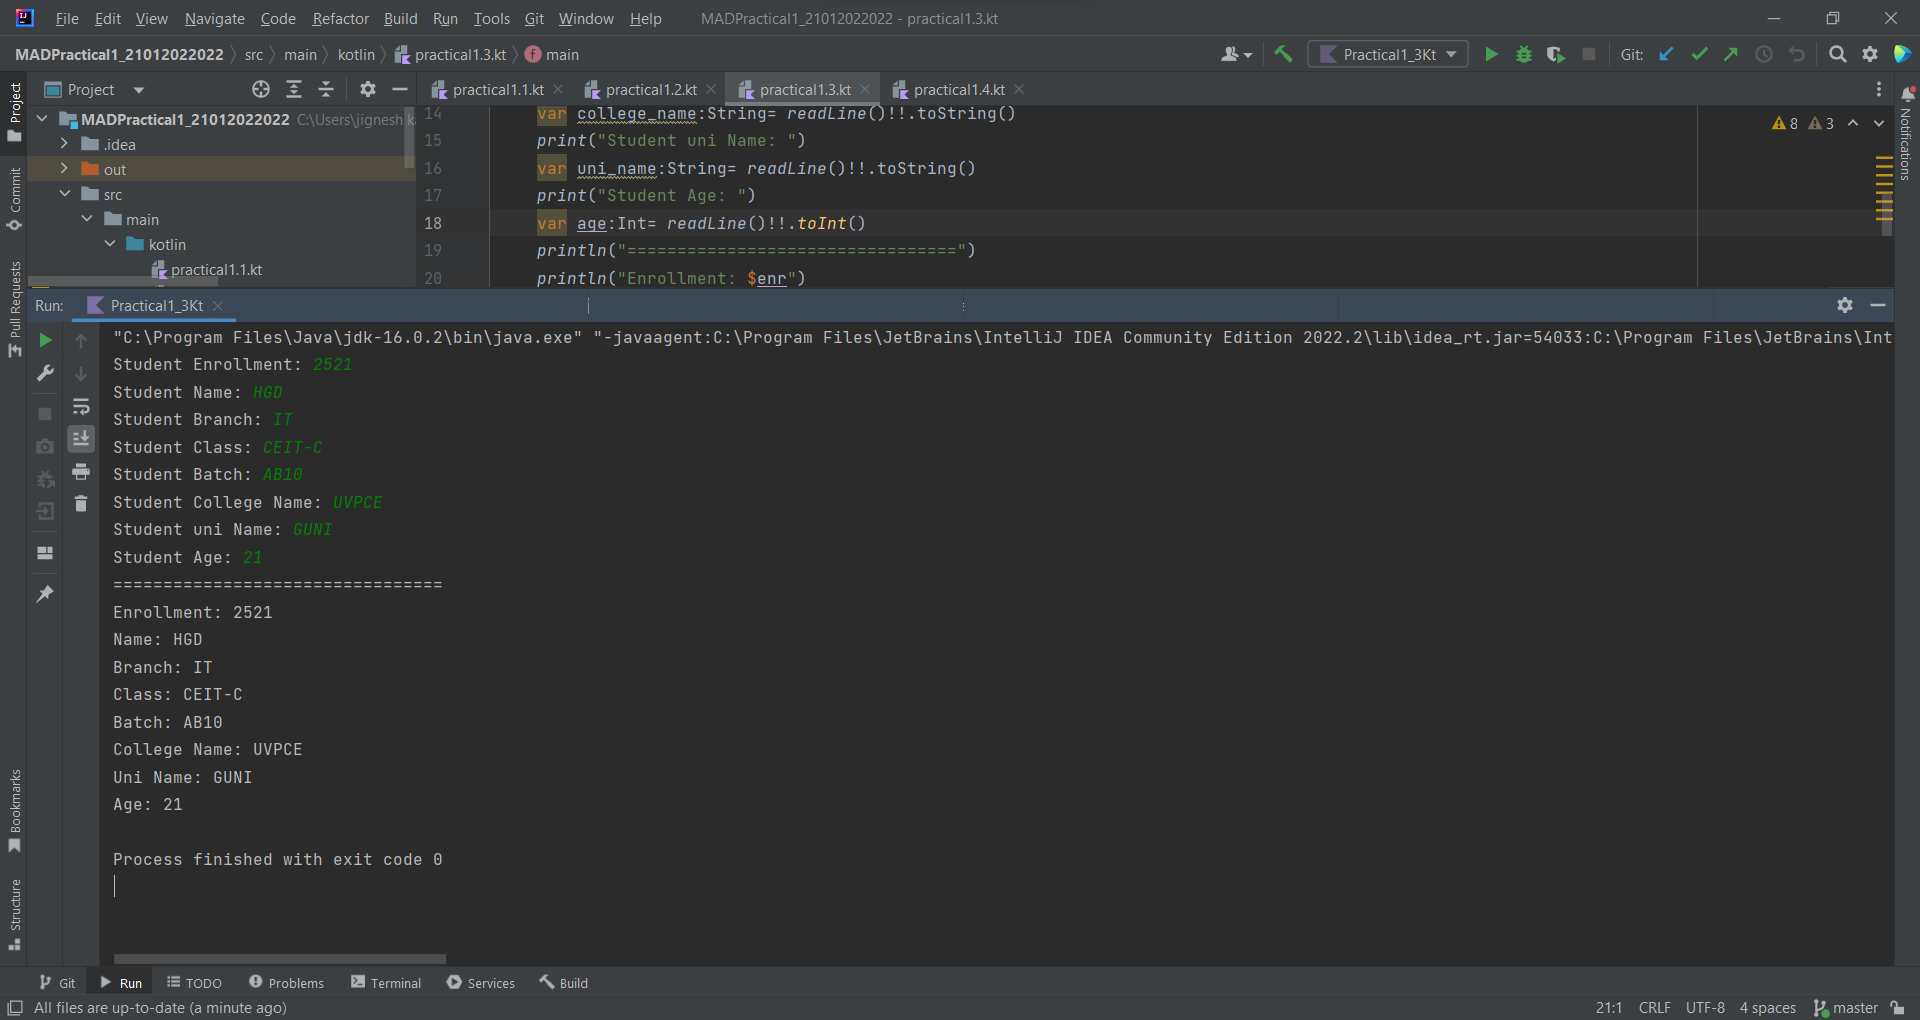
Task: Clear console output with the trash icon
Action: point(81,505)
